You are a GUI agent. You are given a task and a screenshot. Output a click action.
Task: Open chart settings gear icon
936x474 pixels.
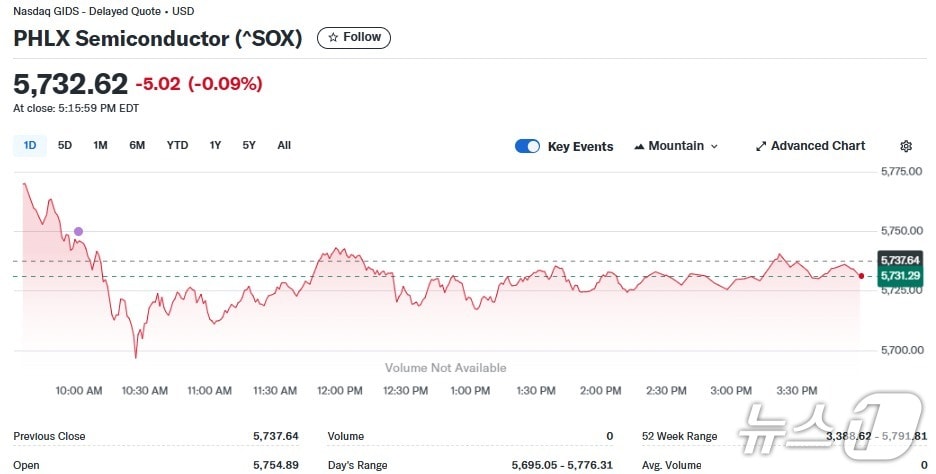click(906, 146)
